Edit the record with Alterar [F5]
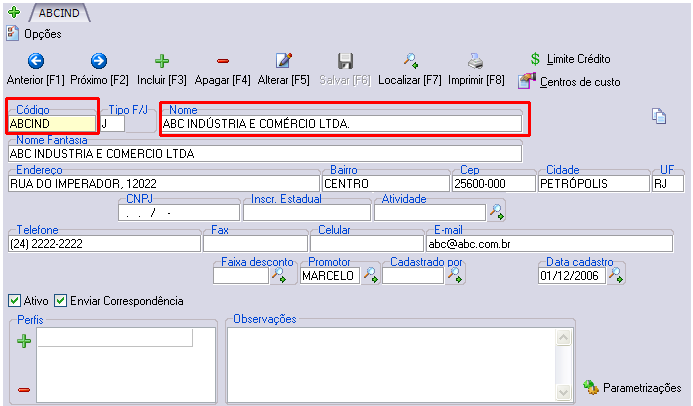Screen dimensions: 693x406 click(x=284, y=69)
